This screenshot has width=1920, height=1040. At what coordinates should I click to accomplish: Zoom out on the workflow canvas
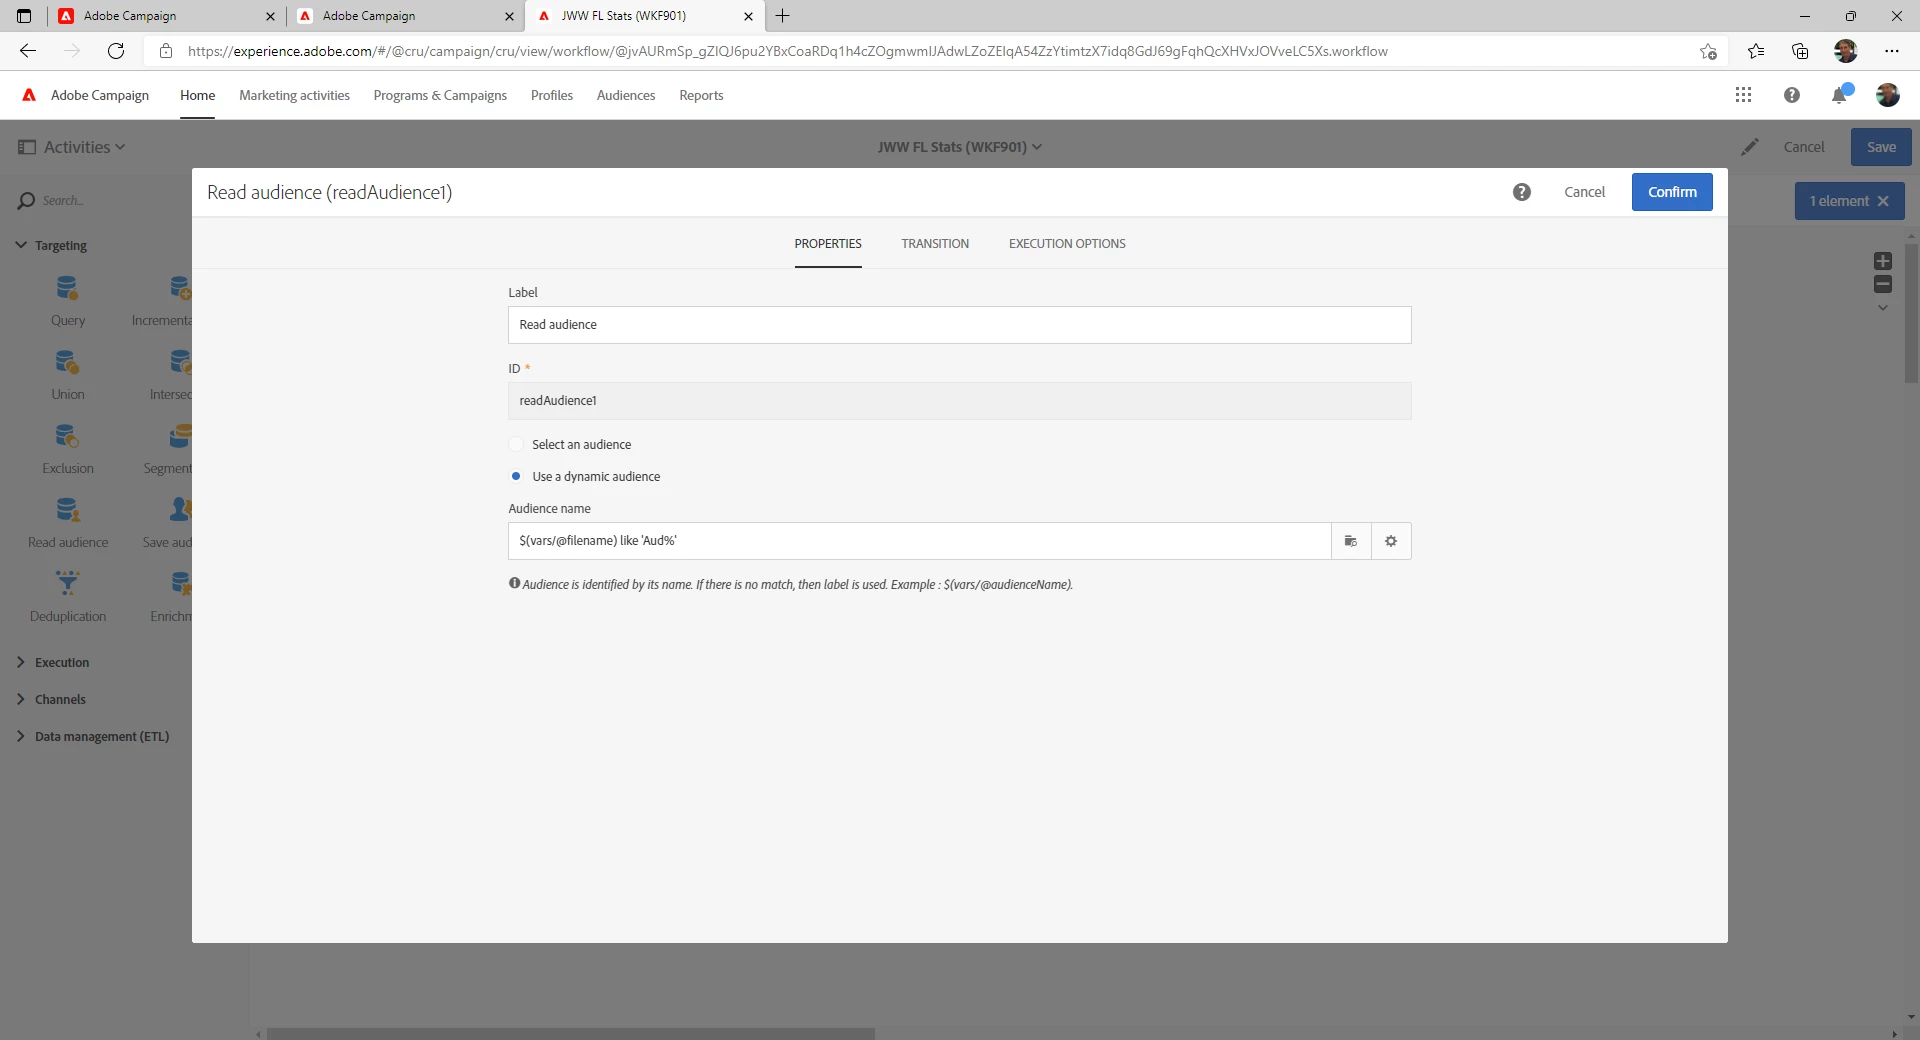tap(1883, 285)
